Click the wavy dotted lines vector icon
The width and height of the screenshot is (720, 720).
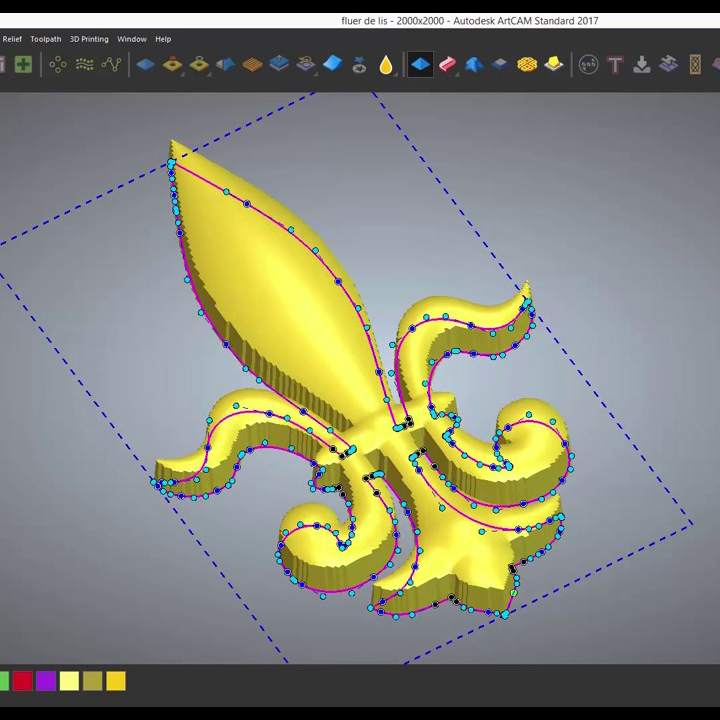pos(85,65)
